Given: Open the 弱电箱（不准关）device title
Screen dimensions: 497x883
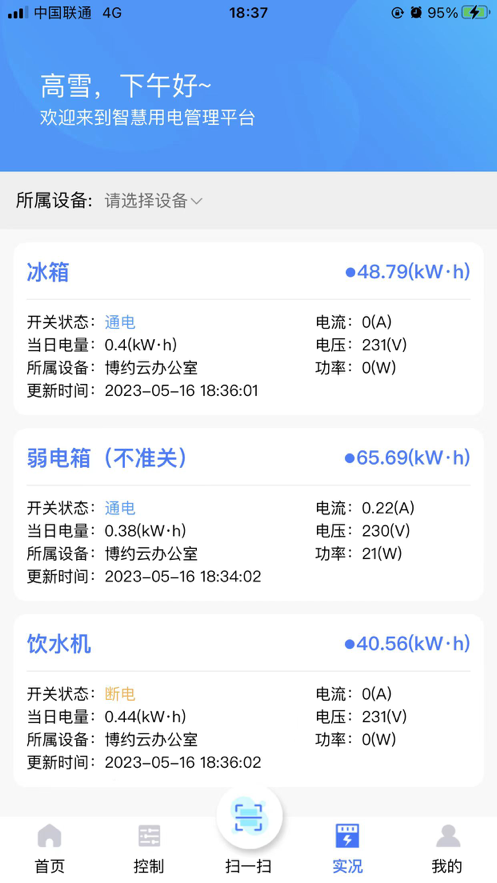Looking at the screenshot, I should click(x=106, y=458).
